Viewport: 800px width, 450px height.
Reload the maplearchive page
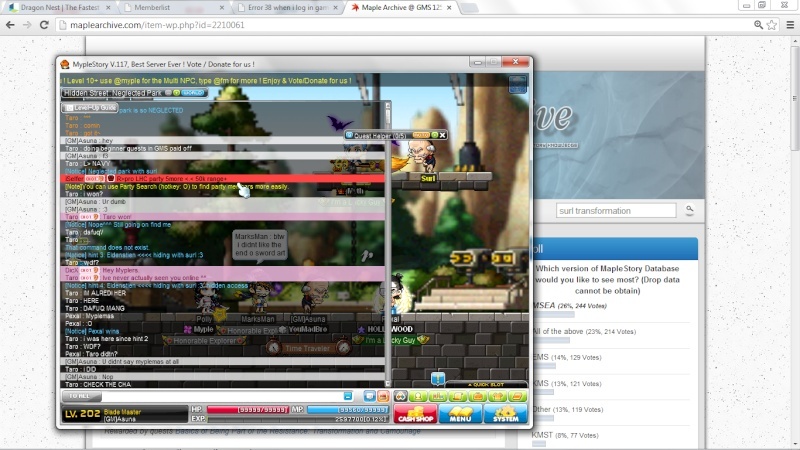(x=44, y=25)
